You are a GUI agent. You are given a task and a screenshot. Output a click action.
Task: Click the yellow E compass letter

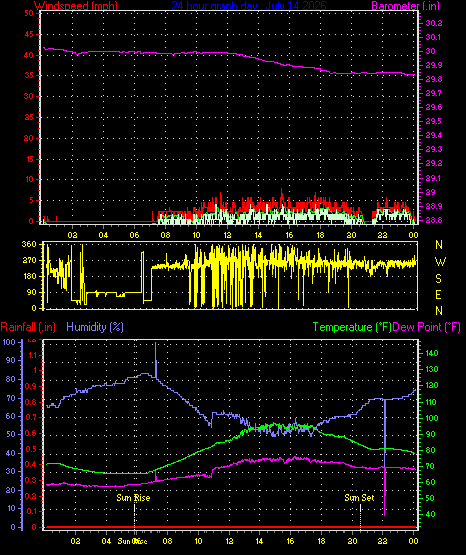439,294
